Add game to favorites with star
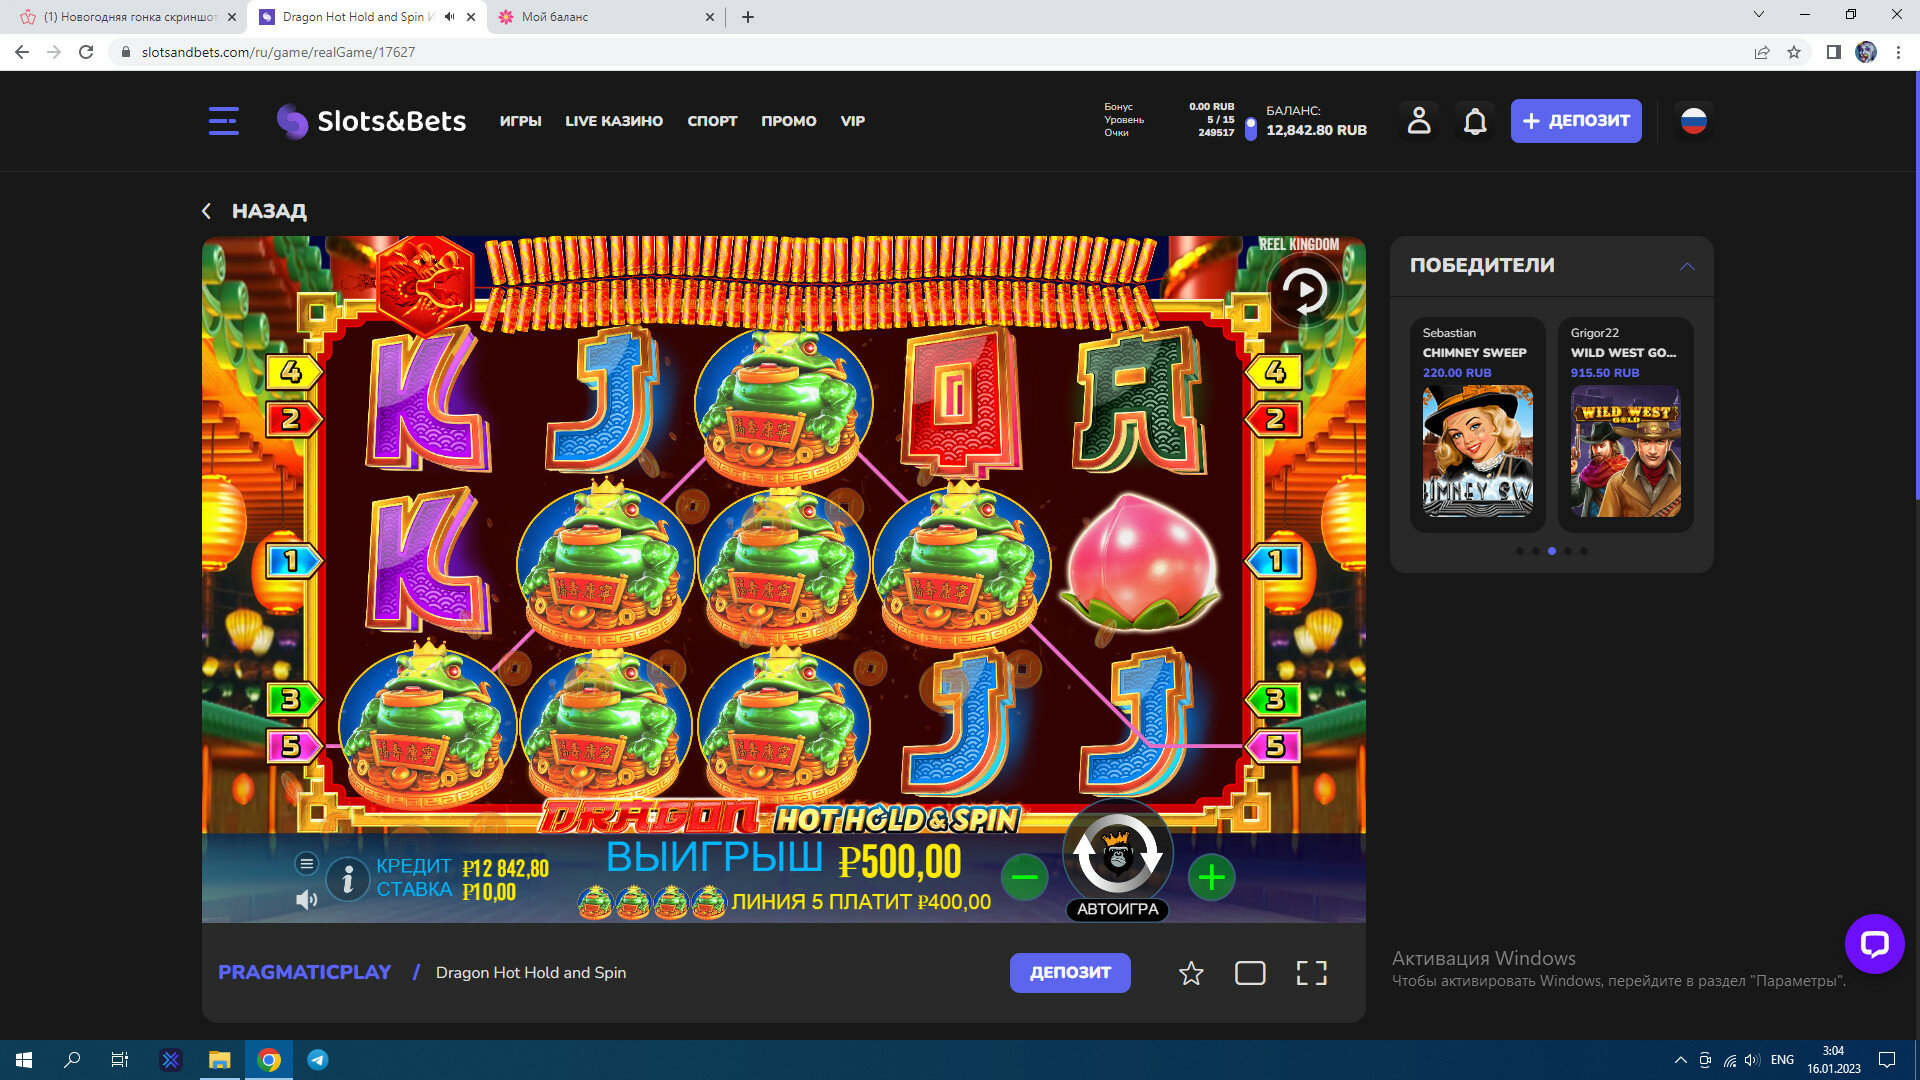This screenshot has height=1080, width=1920. (x=1190, y=973)
